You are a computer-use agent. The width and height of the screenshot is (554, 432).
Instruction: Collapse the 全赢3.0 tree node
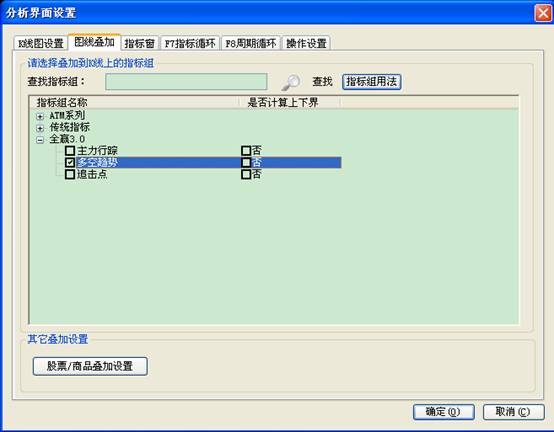click(40, 140)
